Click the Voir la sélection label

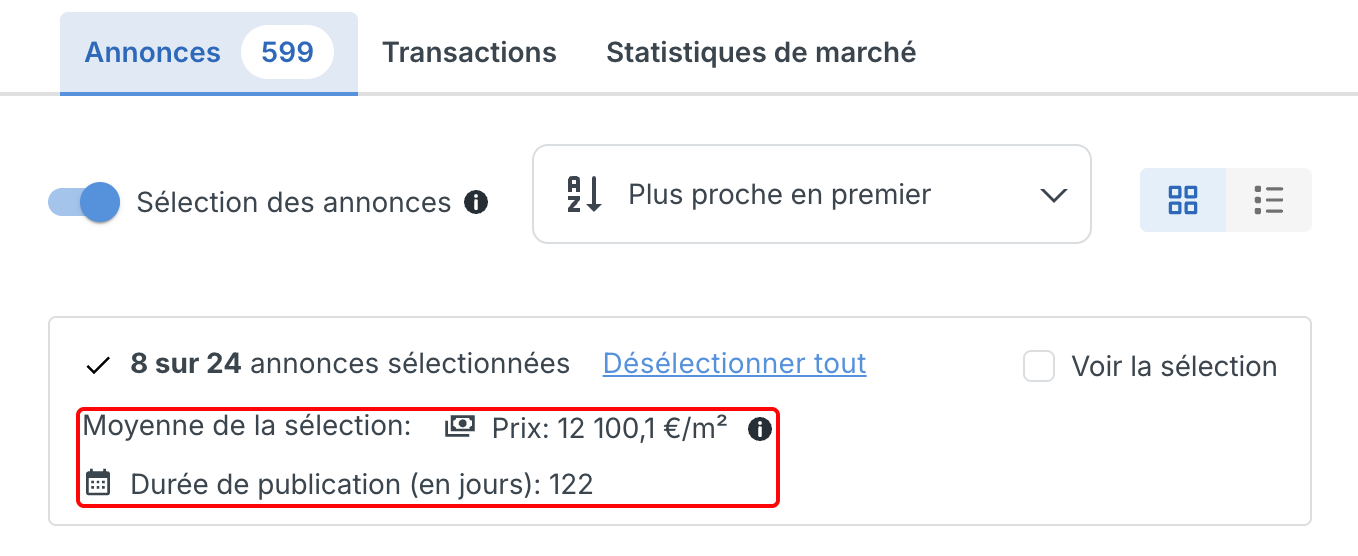tap(1174, 367)
